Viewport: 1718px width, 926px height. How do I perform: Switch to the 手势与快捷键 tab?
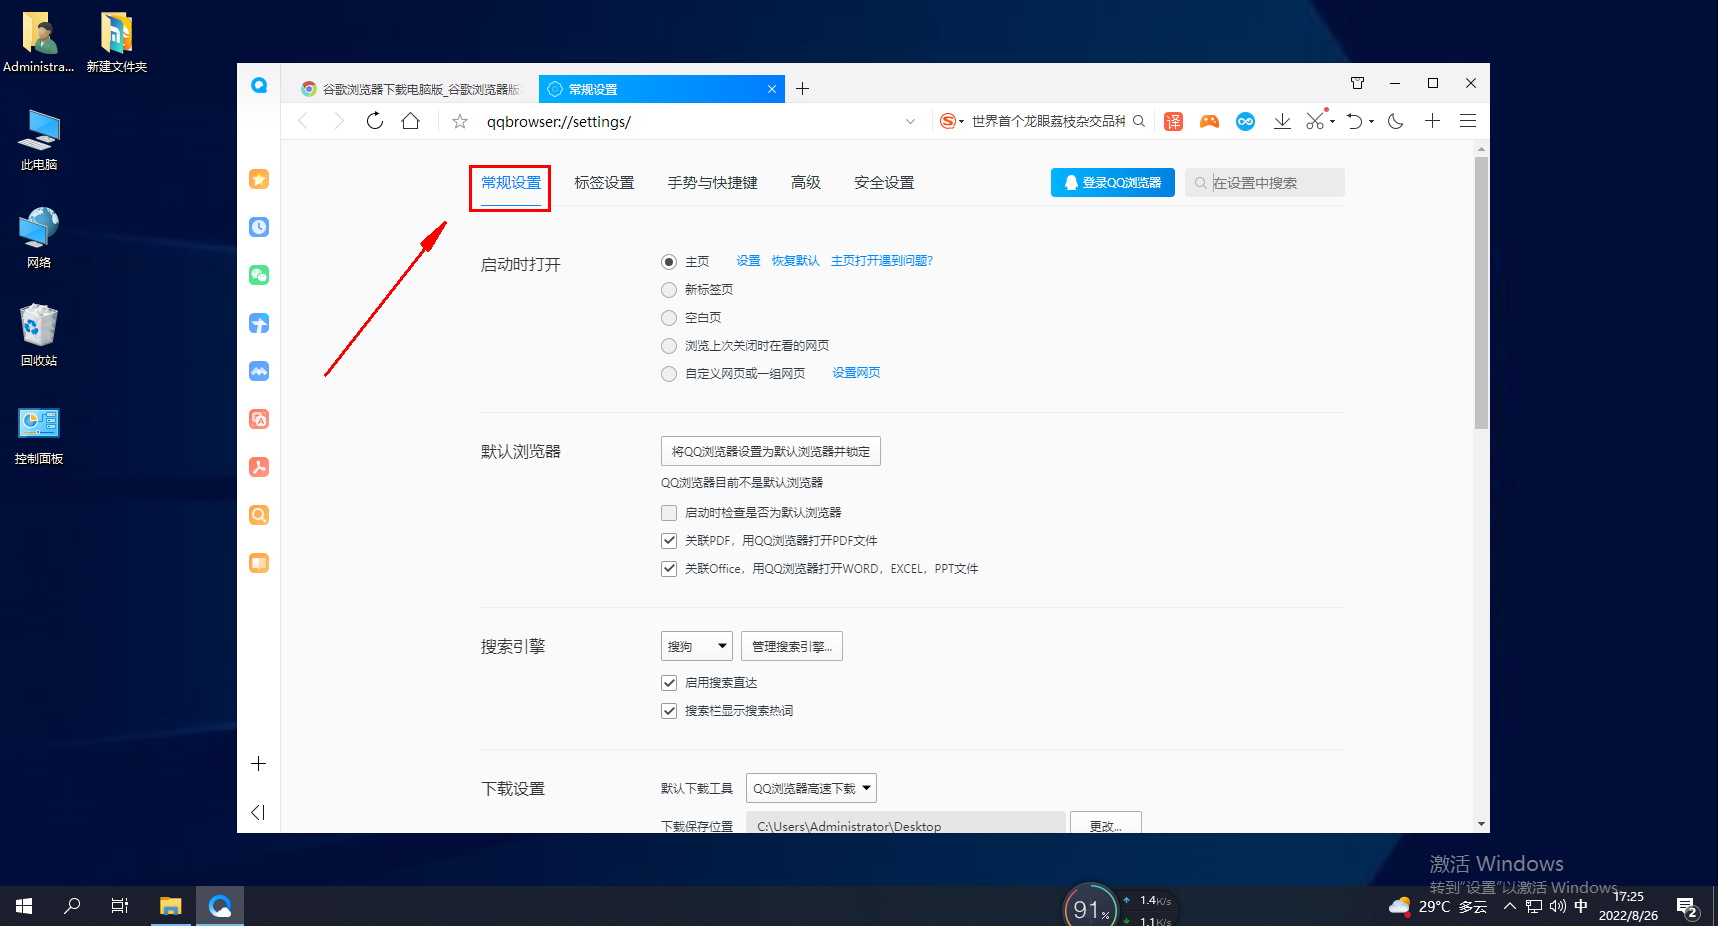point(712,182)
